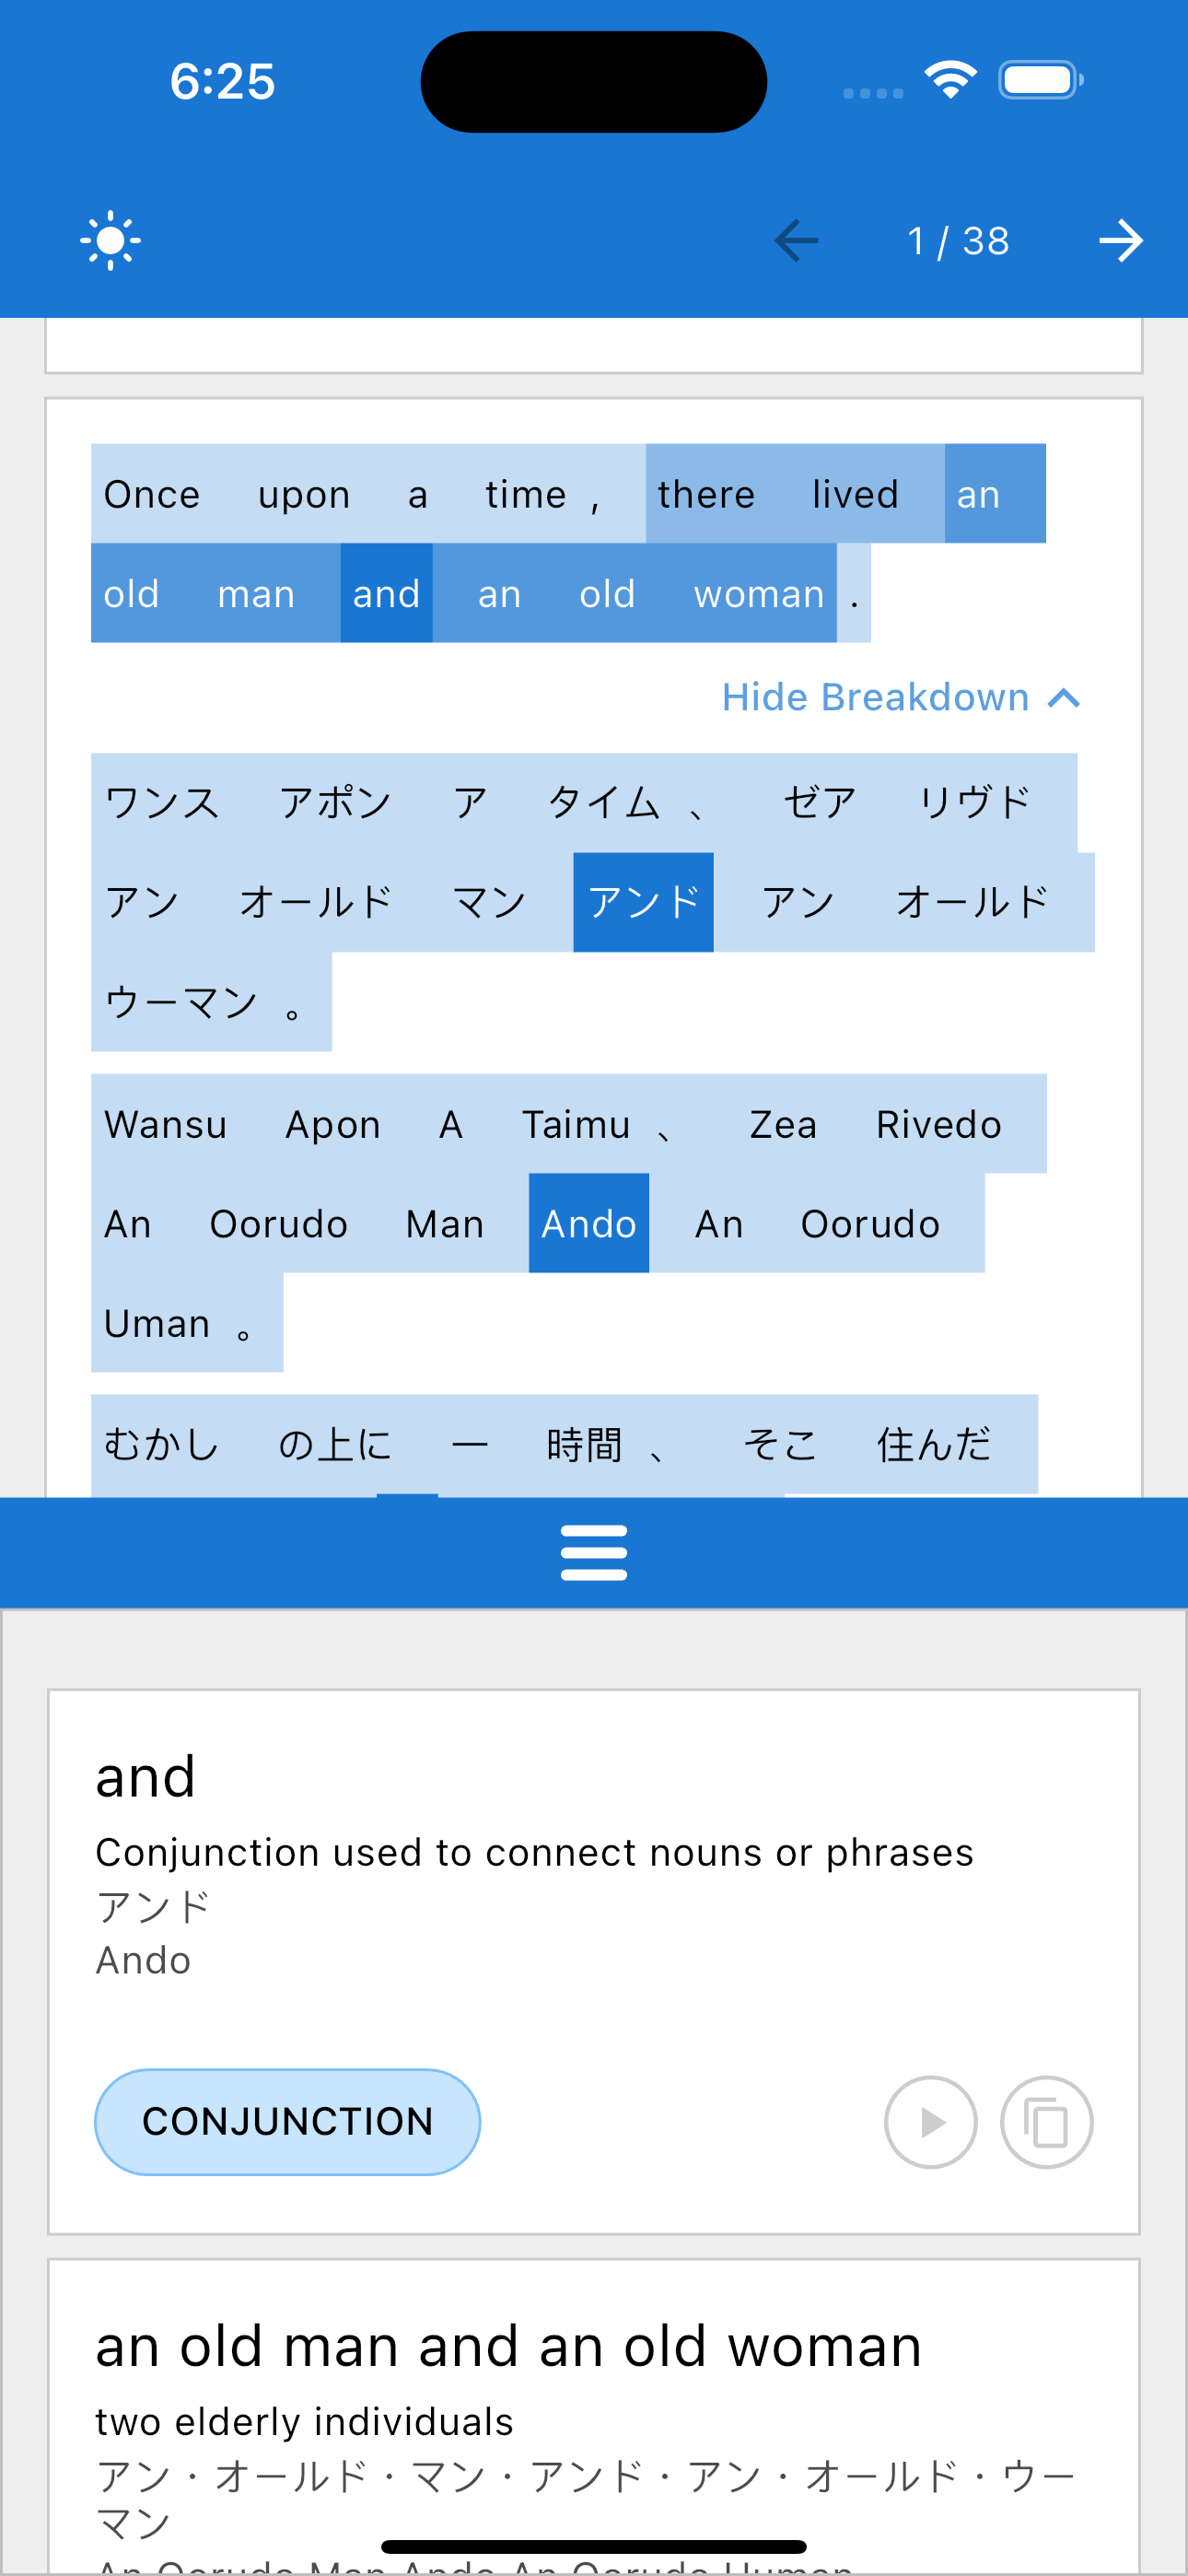Tap the katakana word アンド

tap(643, 902)
